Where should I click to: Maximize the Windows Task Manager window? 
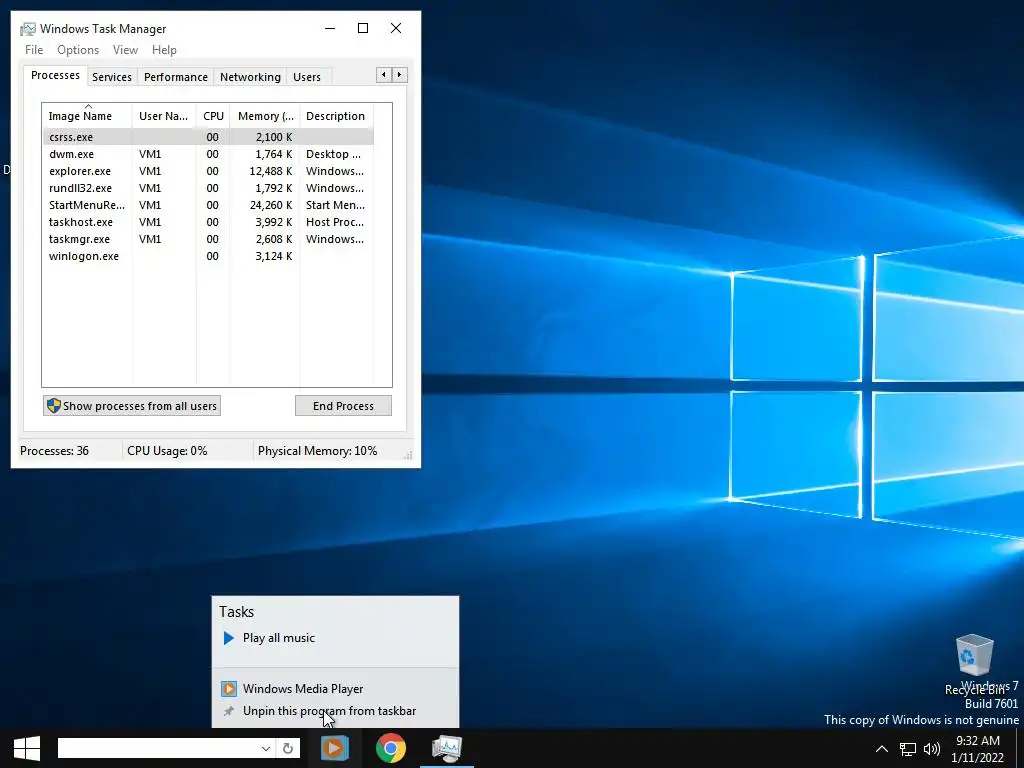[363, 28]
